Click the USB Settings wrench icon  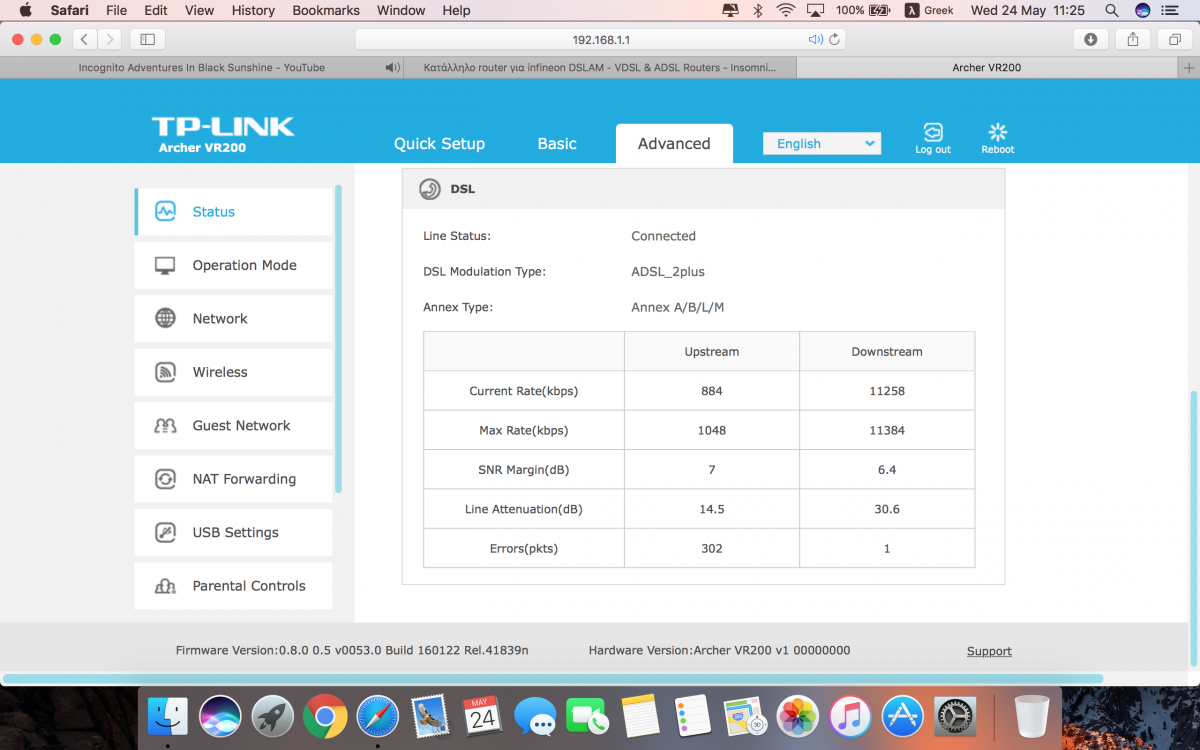pyautogui.click(x=165, y=533)
